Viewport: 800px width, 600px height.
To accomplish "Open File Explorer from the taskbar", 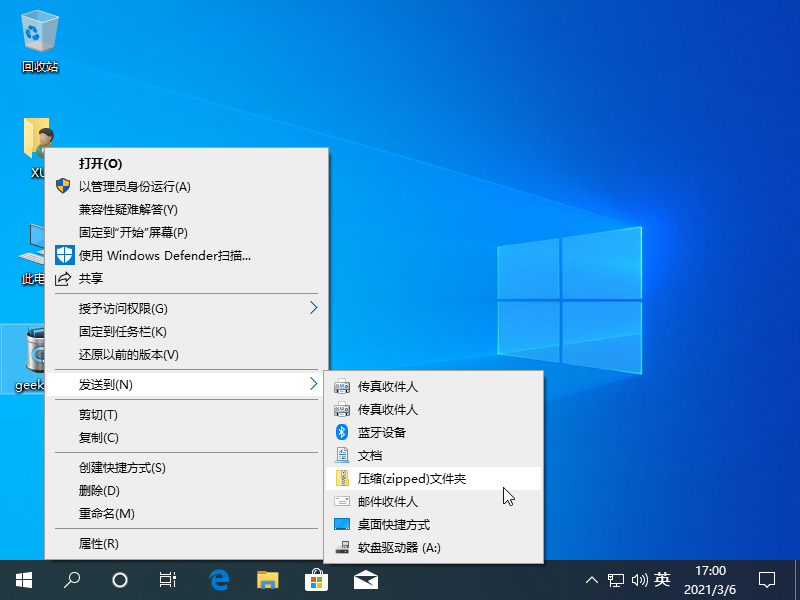I will 268,579.
